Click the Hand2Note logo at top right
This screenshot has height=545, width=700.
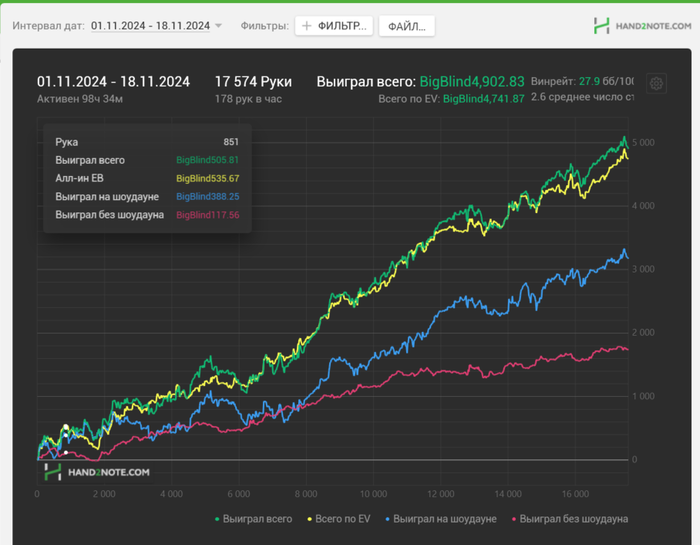tap(642, 26)
